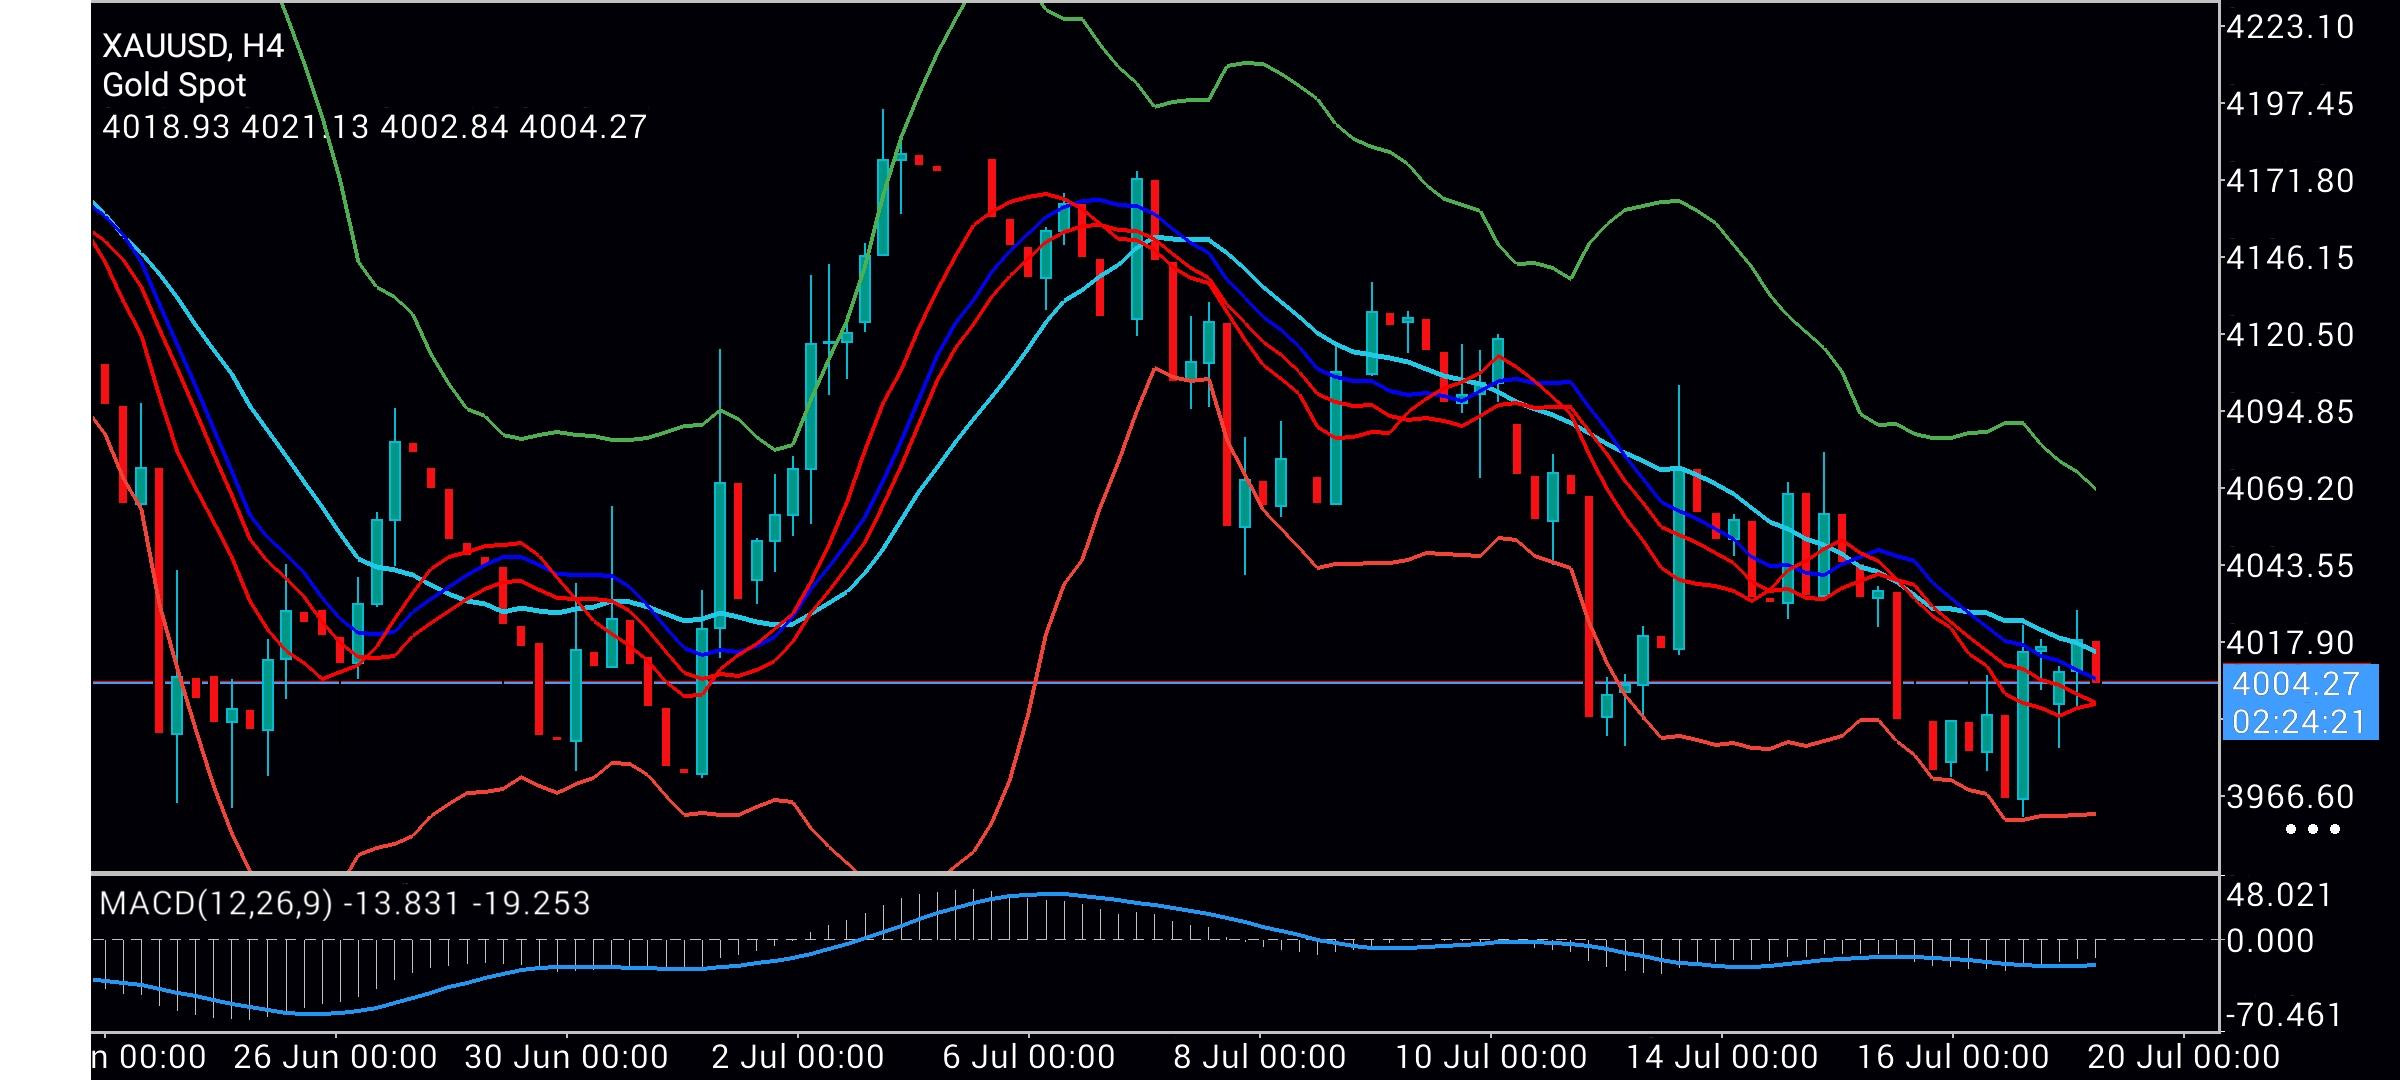This screenshot has height=1080, width=2400.
Task: Click price scale label 4120.50
Action: coord(2289,335)
